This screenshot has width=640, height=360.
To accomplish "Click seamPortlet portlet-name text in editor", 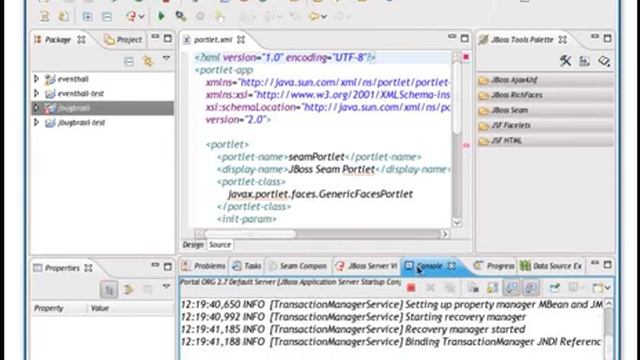I will point(316,157).
